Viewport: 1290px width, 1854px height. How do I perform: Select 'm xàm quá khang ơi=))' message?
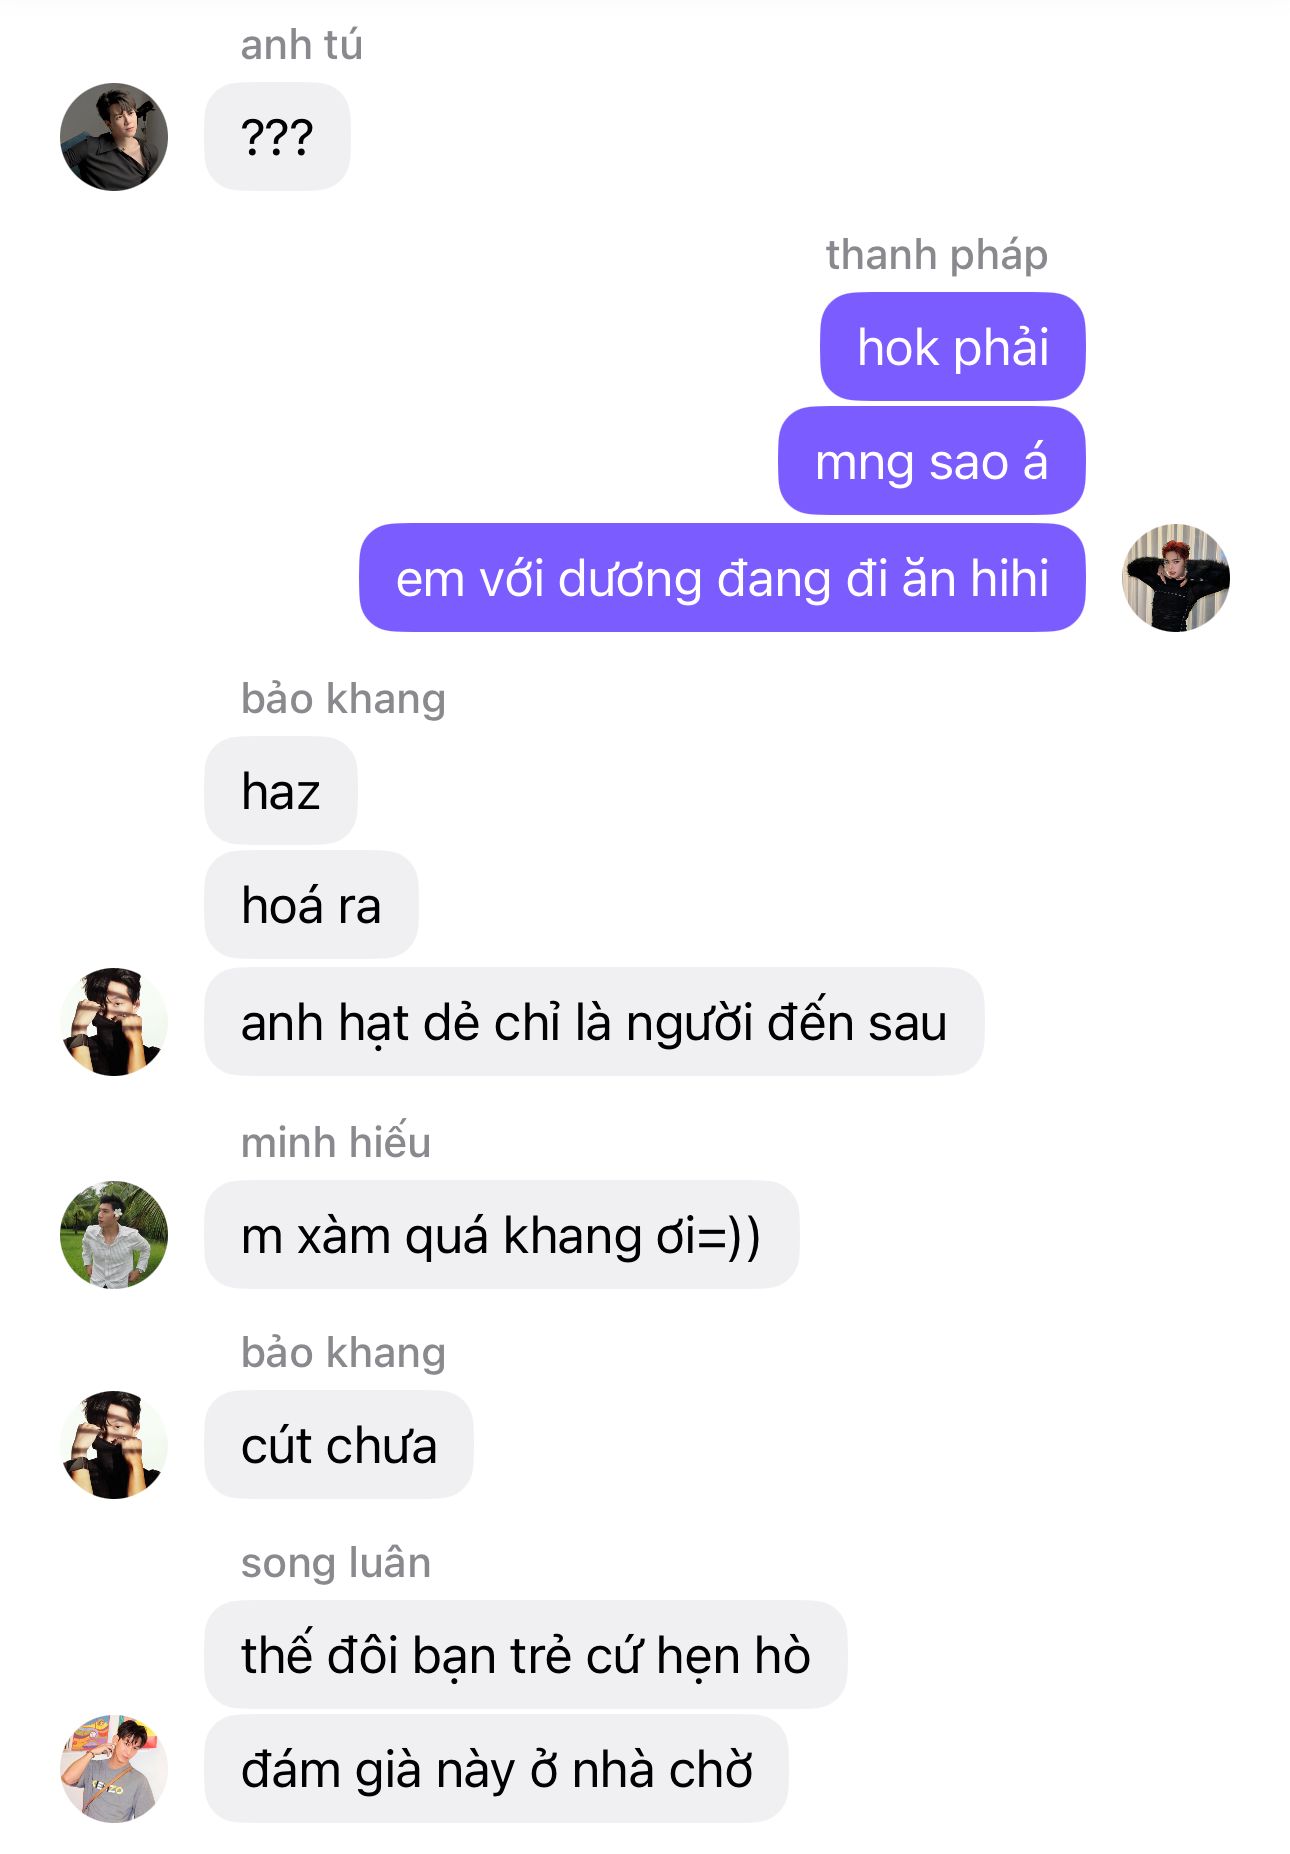[501, 1235]
